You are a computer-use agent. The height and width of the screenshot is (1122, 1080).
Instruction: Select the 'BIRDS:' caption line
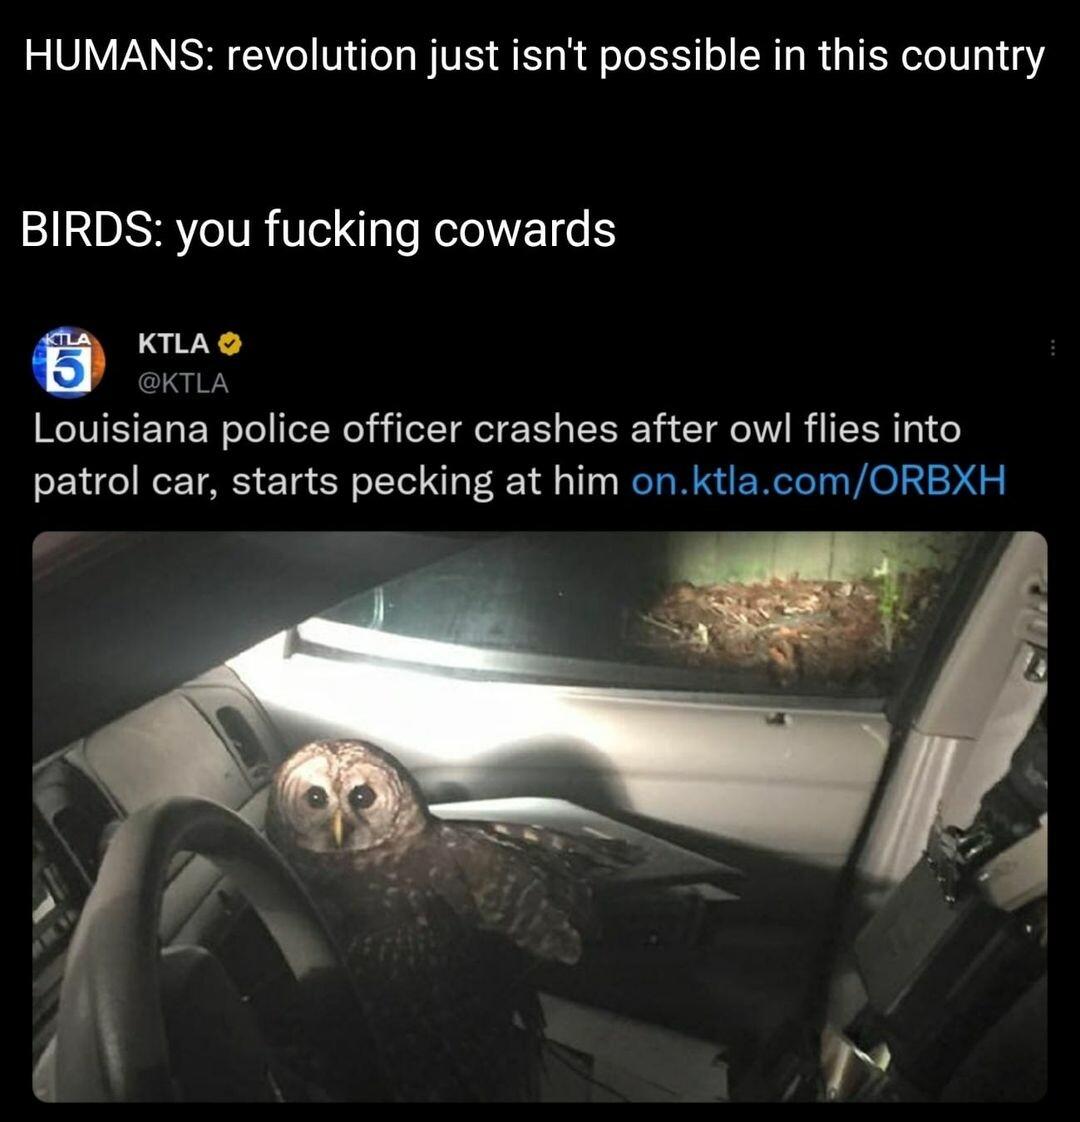coord(318,230)
